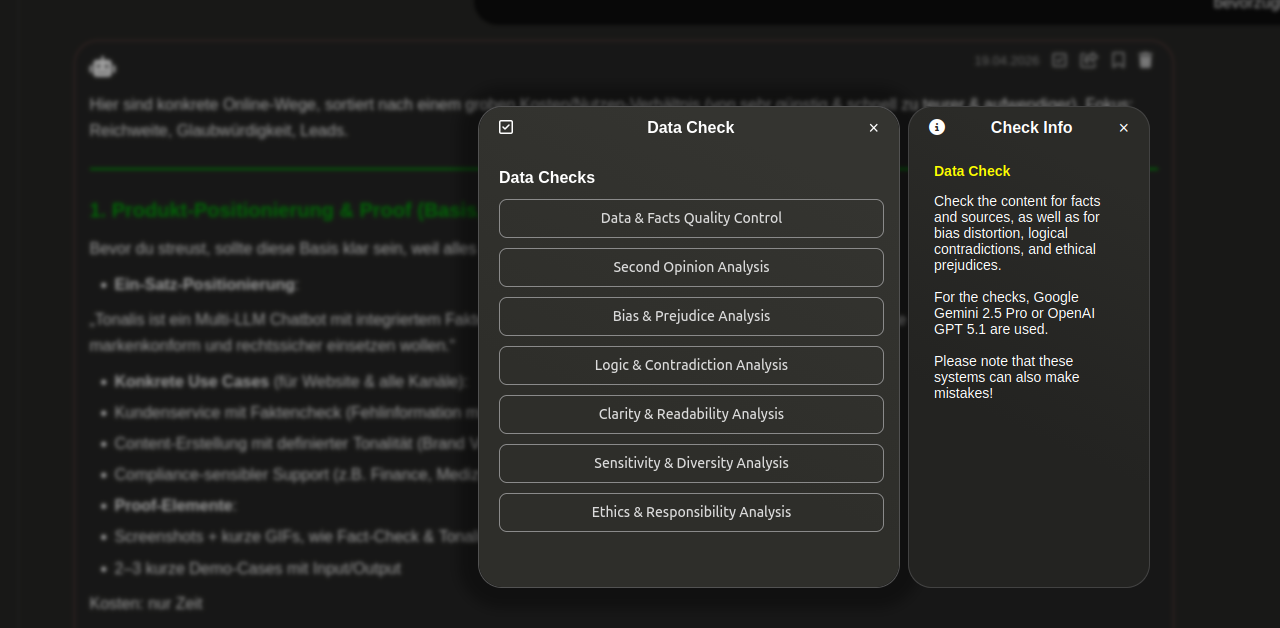
Task: Click the Data Check dialog title
Action: tap(691, 127)
